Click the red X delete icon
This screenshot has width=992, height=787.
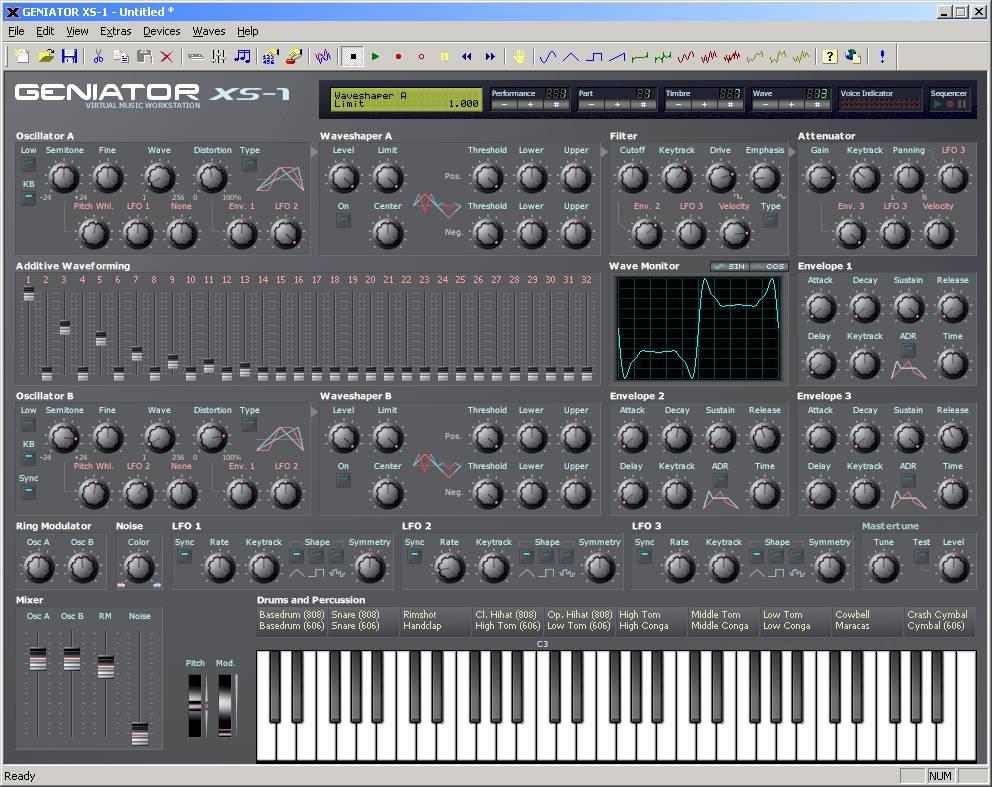point(166,56)
